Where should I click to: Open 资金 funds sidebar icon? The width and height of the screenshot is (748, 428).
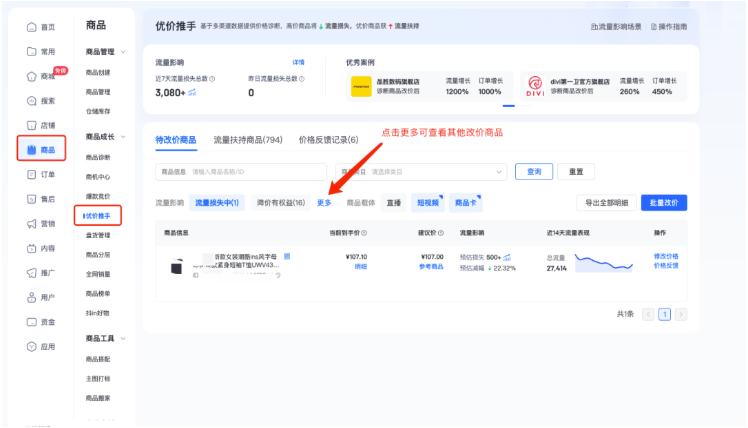coord(32,322)
